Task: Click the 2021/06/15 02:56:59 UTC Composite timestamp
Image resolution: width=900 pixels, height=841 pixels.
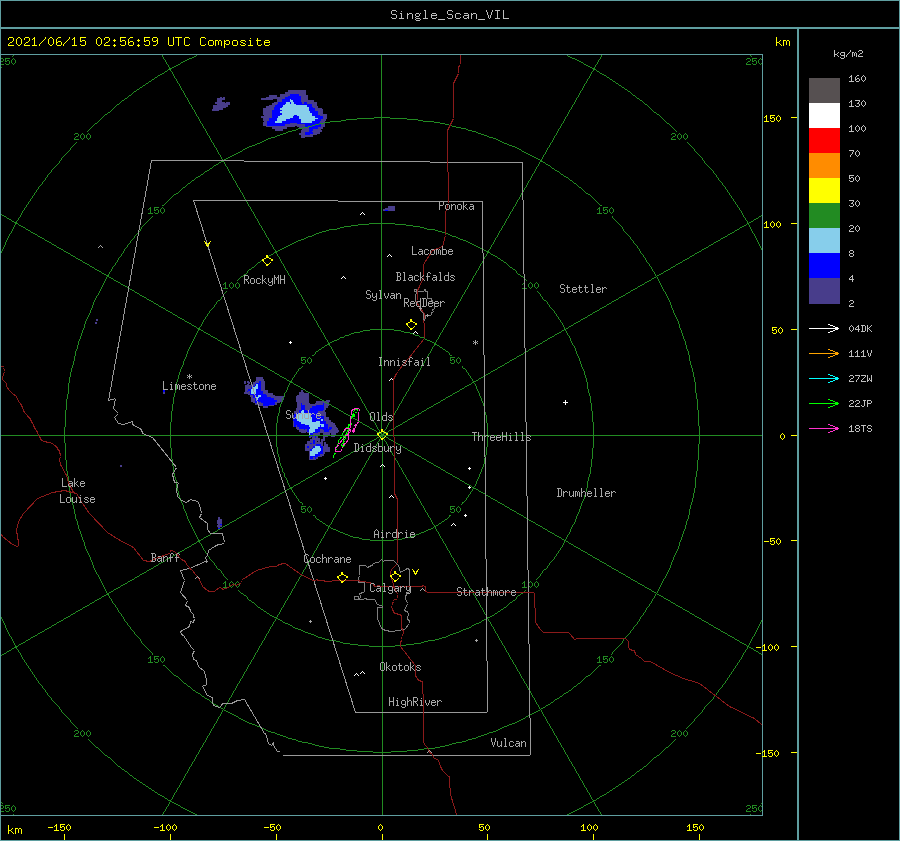Action: point(138,42)
